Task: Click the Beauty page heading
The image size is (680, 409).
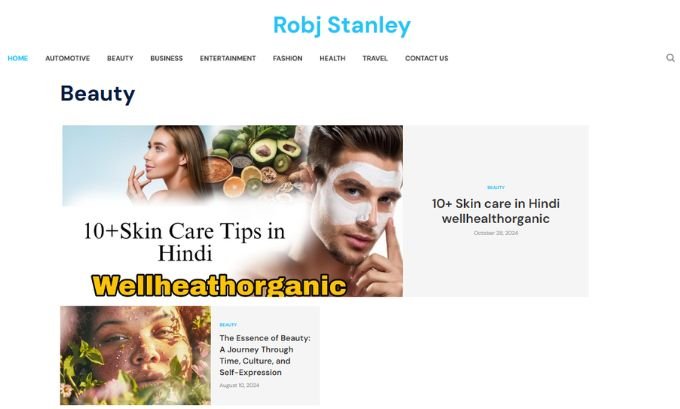Action: pyautogui.click(x=98, y=94)
